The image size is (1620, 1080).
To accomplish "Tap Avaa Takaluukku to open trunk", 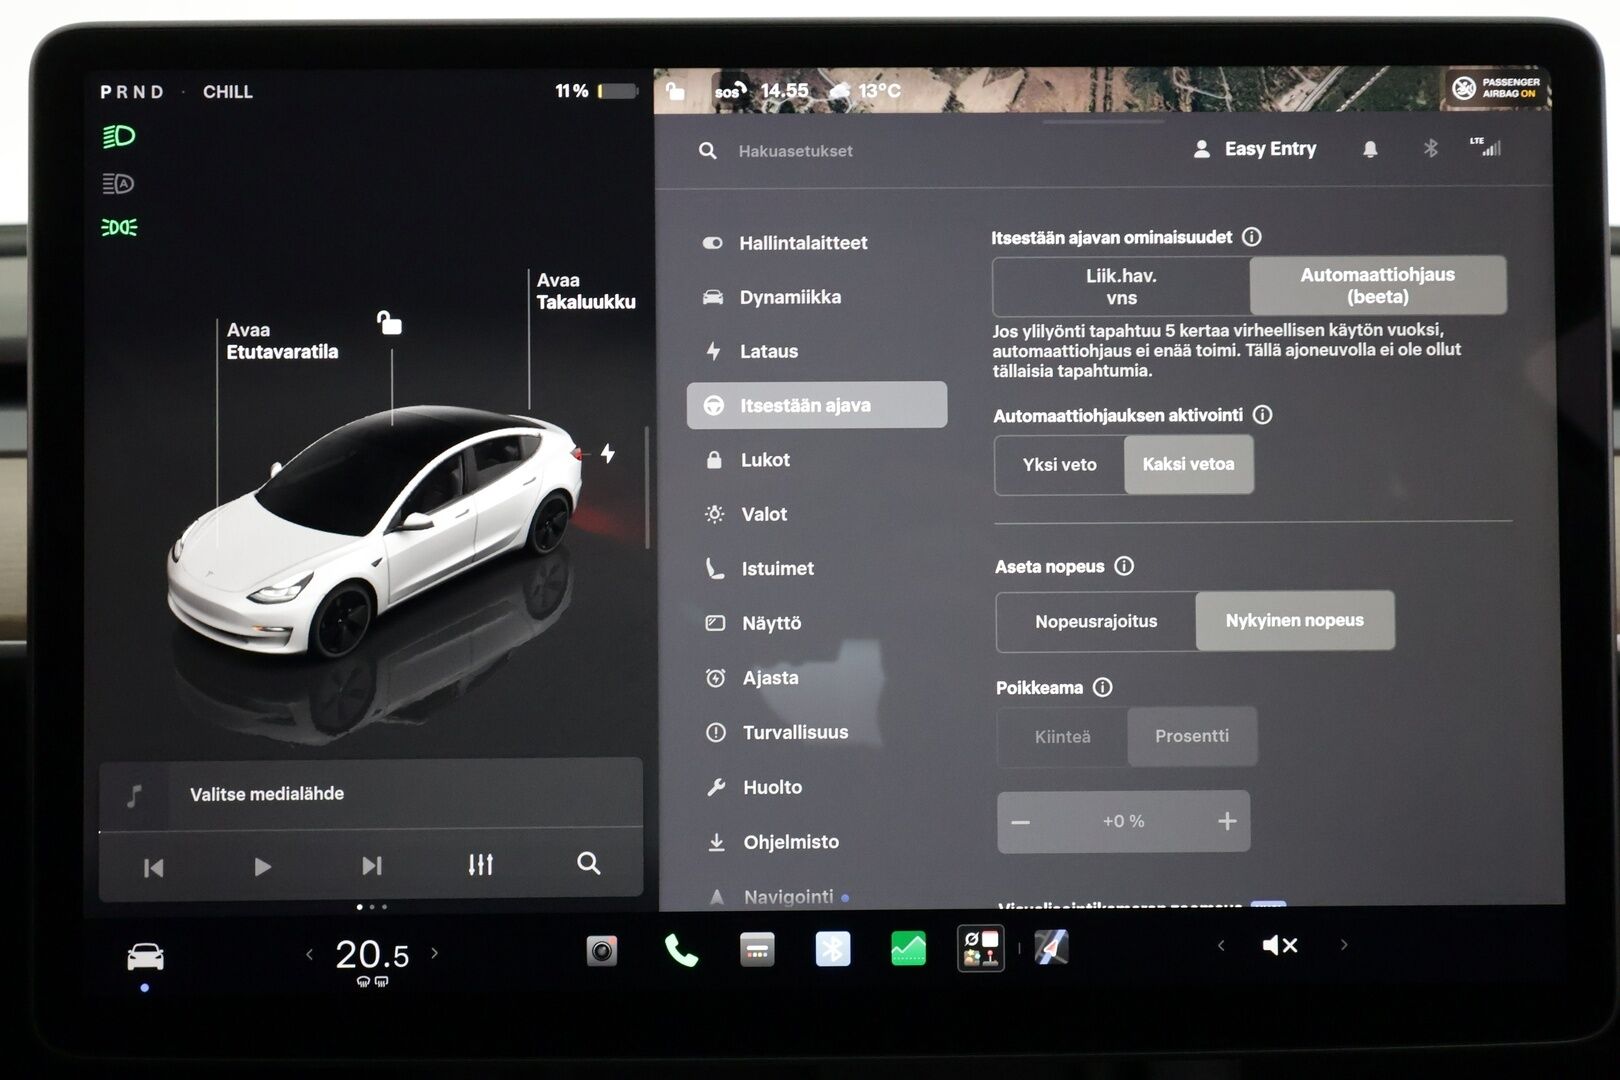I will tap(586, 291).
